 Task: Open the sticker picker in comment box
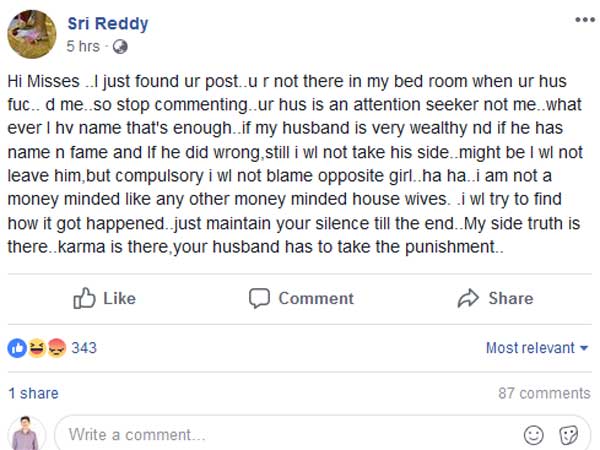coord(568,435)
